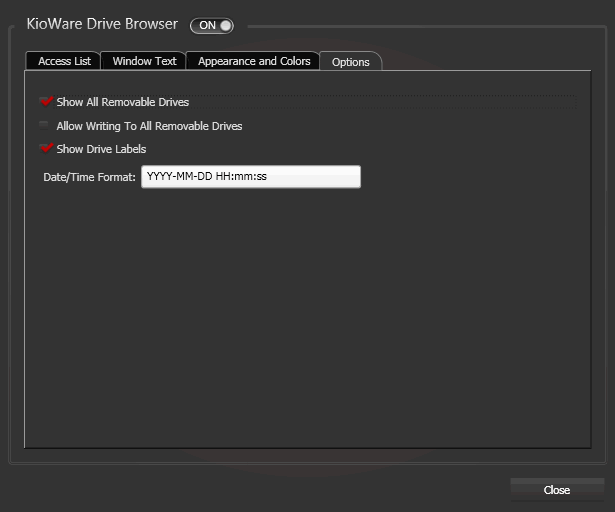Enable Allow Writing To All Removable Drives
Screen dimensions: 615x512
coord(44,126)
